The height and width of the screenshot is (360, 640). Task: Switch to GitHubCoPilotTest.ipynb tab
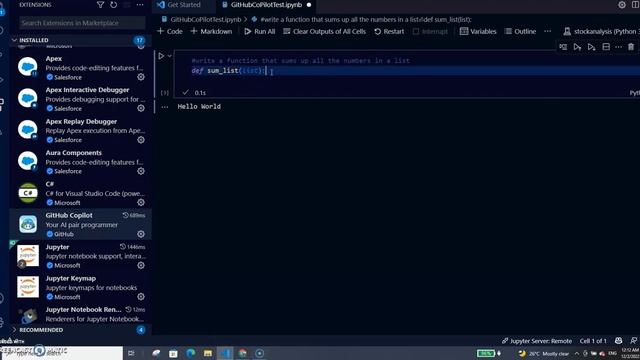pyautogui.click(x=266, y=5)
